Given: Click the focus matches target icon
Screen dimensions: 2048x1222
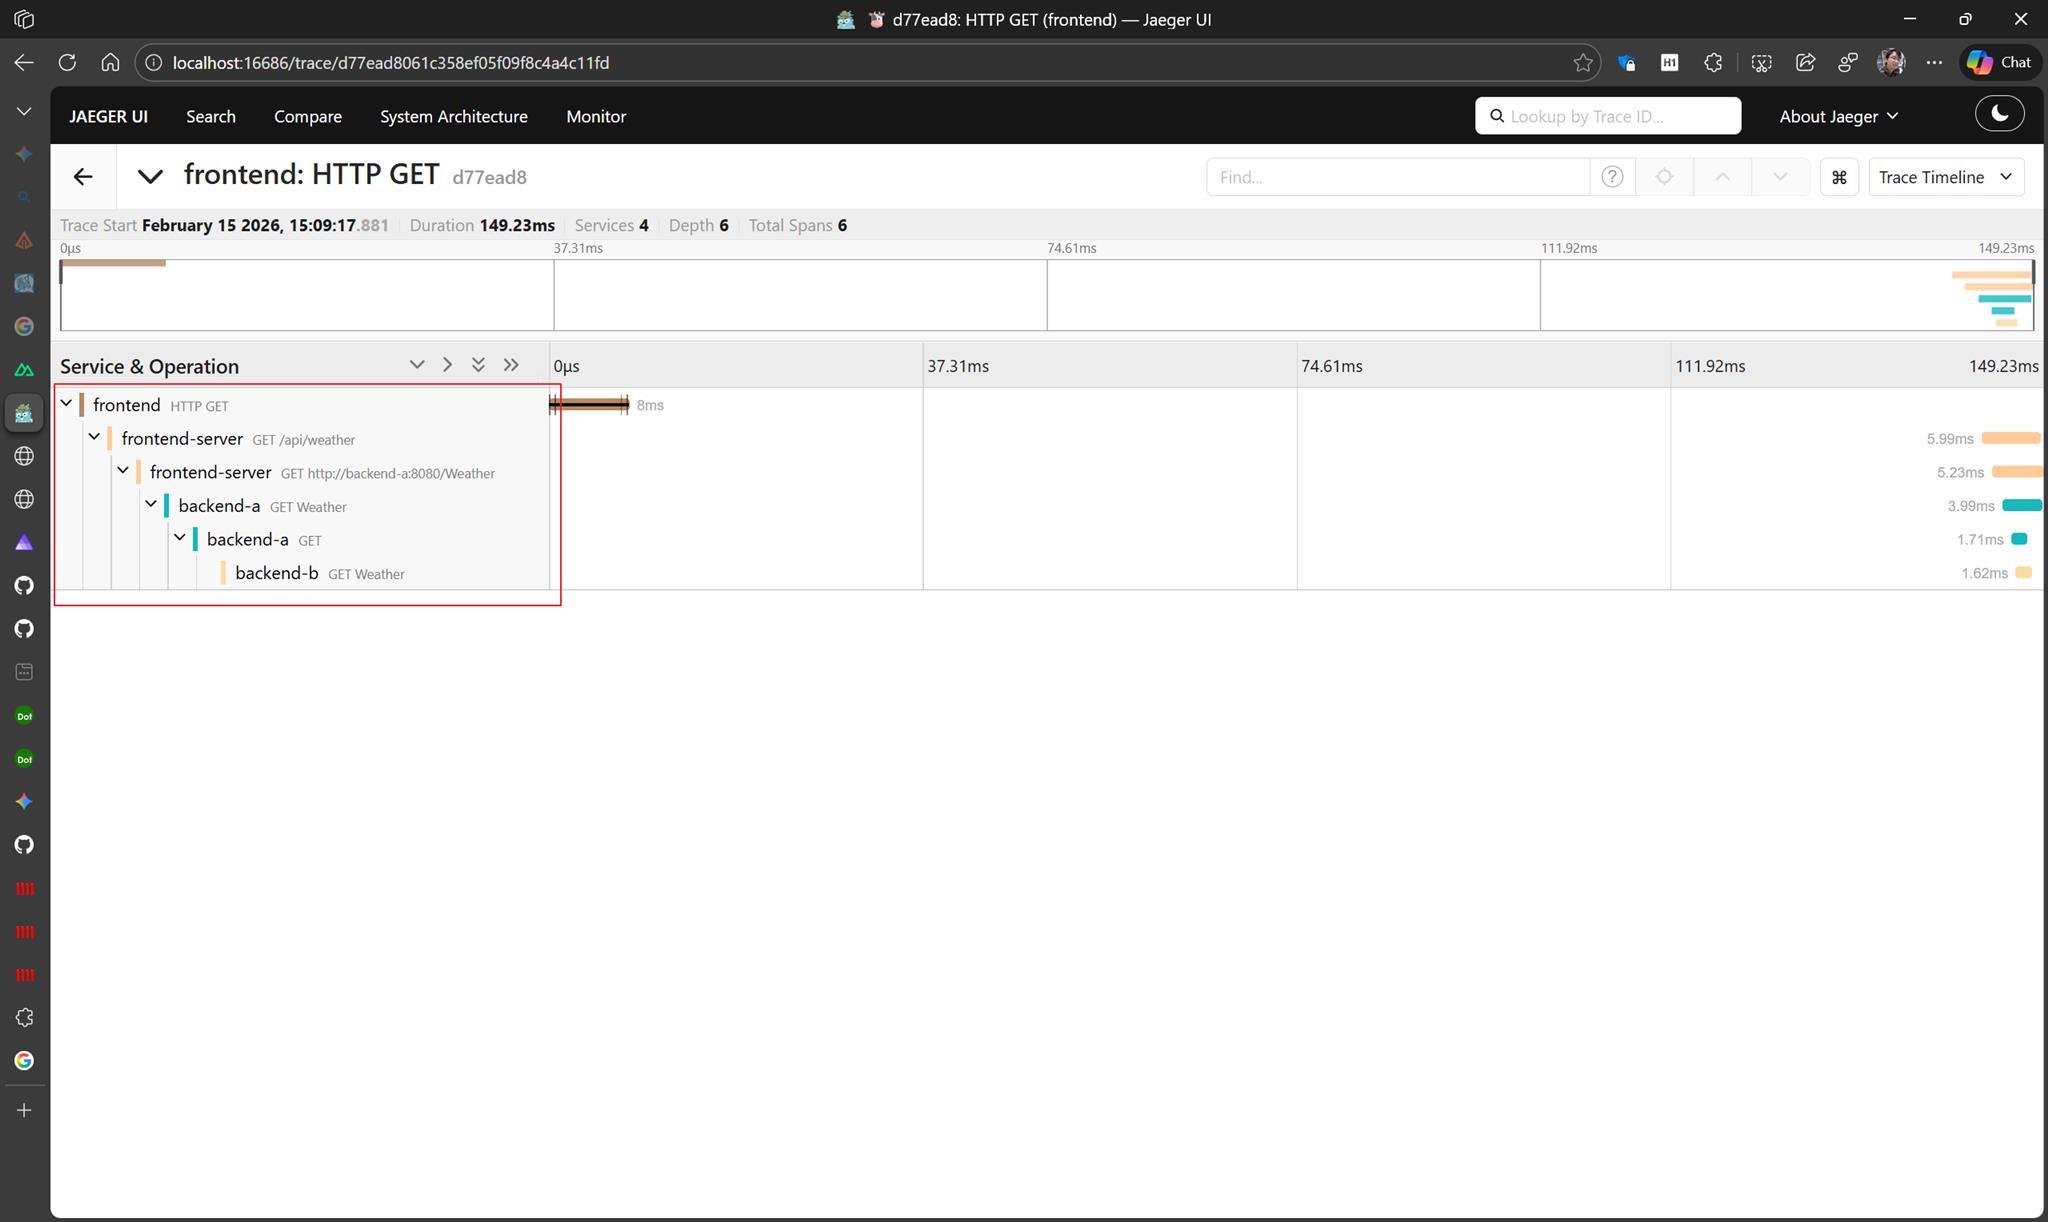Looking at the screenshot, I should 1664,177.
